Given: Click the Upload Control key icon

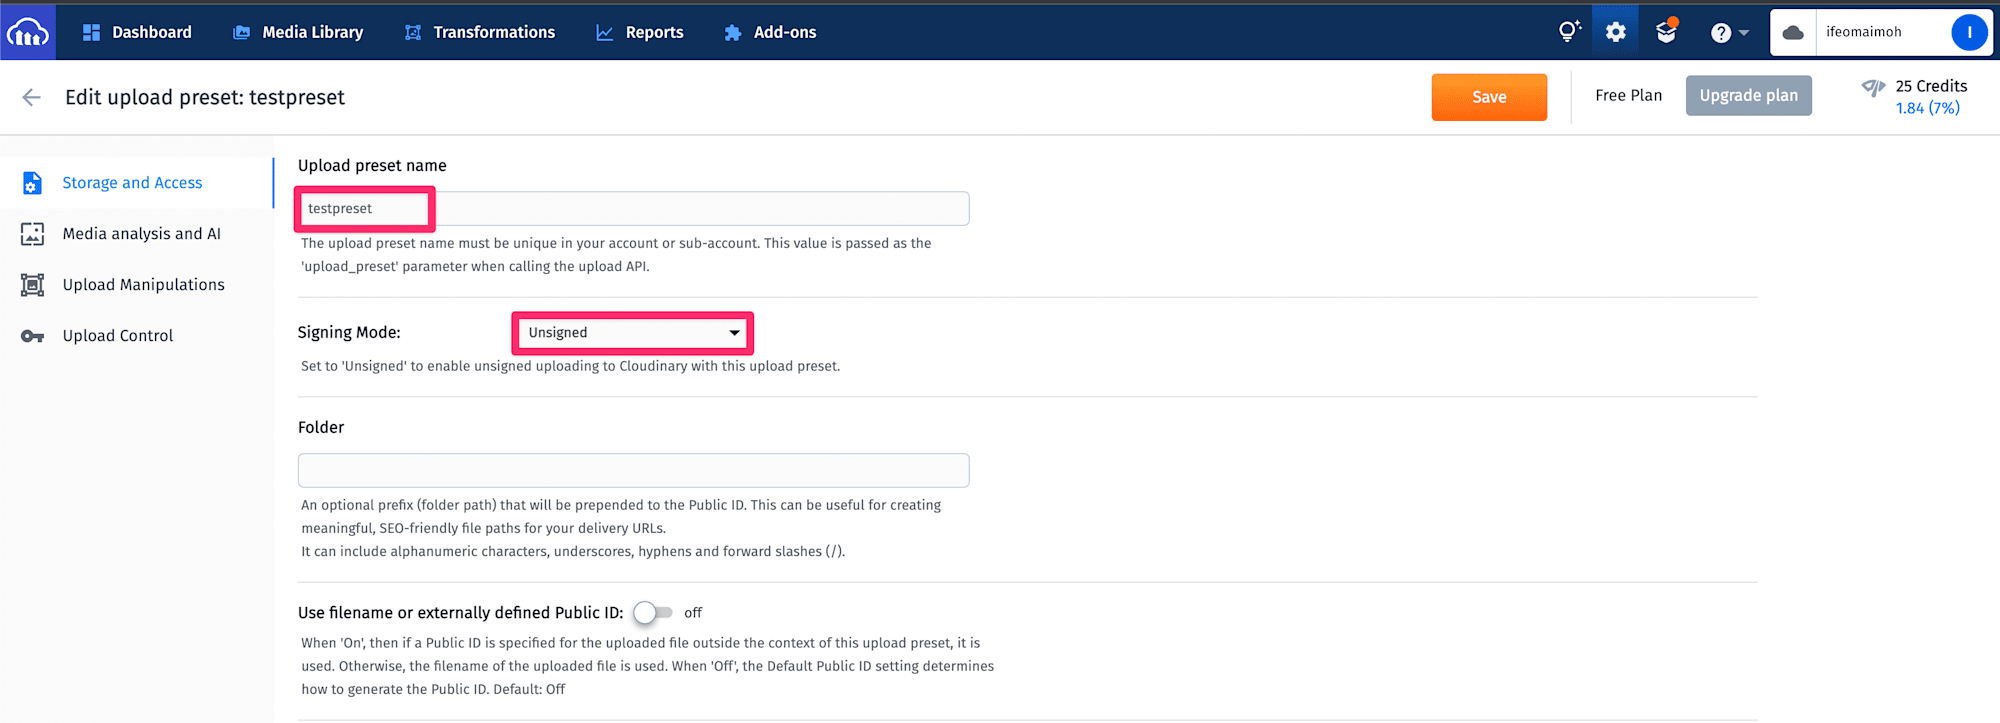Looking at the screenshot, I should tap(32, 336).
